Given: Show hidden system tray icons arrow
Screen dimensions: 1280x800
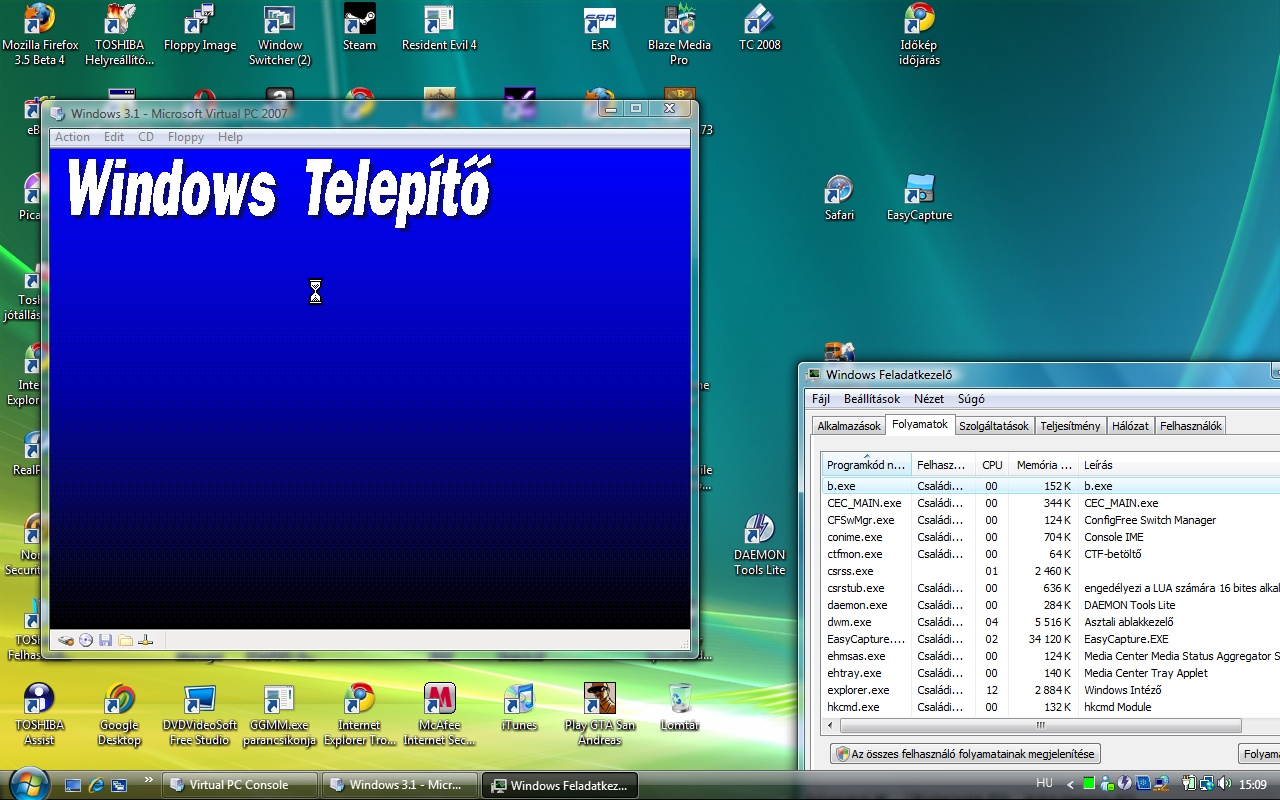Looking at the screenshot, I should point(1071,785).
